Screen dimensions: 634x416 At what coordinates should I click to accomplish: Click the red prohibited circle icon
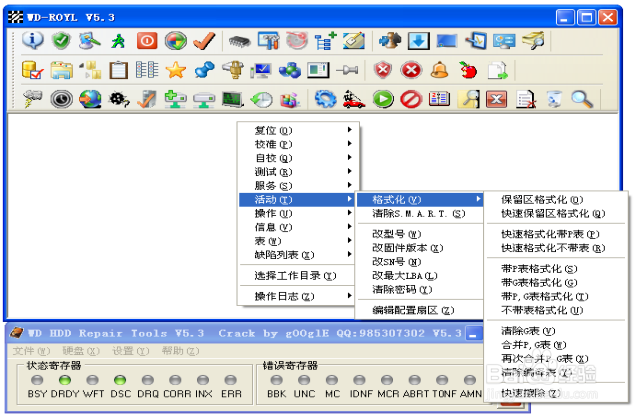(x=411, y=99)
